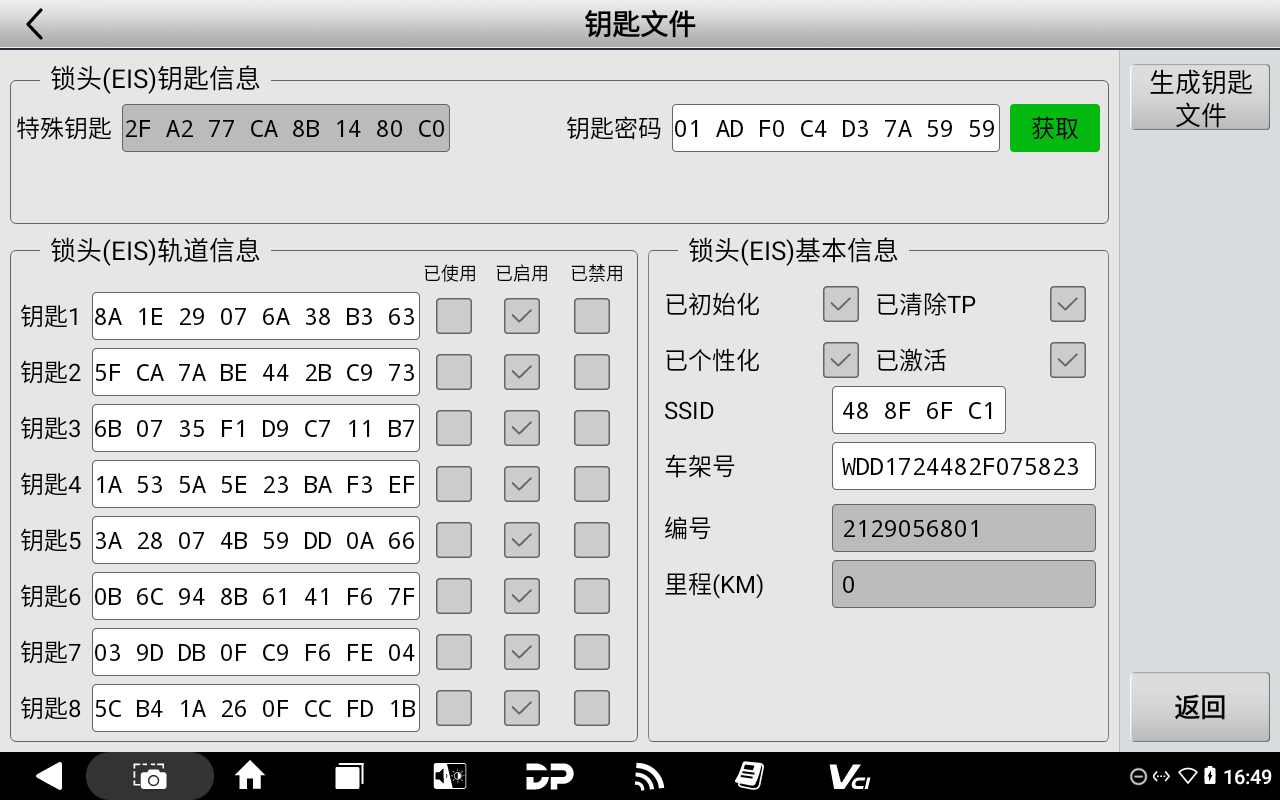The height and width of the screenshot is (800, 1280).
Task: Go back using the top-left arrow
Action: coord(35,24)
